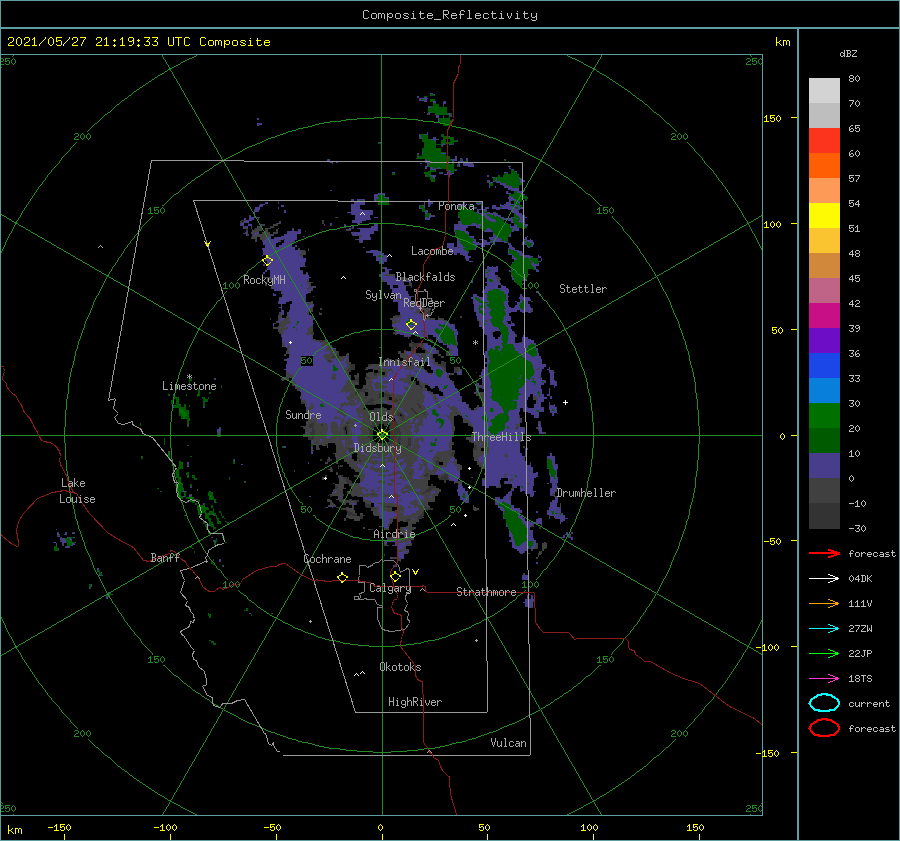Click the 65 dBZ red color swatch
The width and height of the screenshot is (900, 841).
pos(824,141)
